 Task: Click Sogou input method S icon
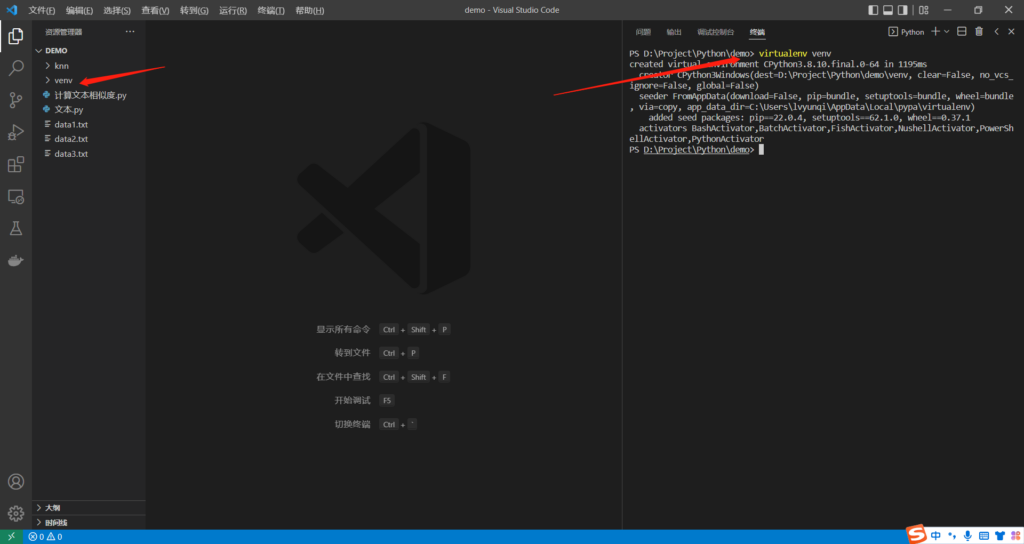point(916,534)
